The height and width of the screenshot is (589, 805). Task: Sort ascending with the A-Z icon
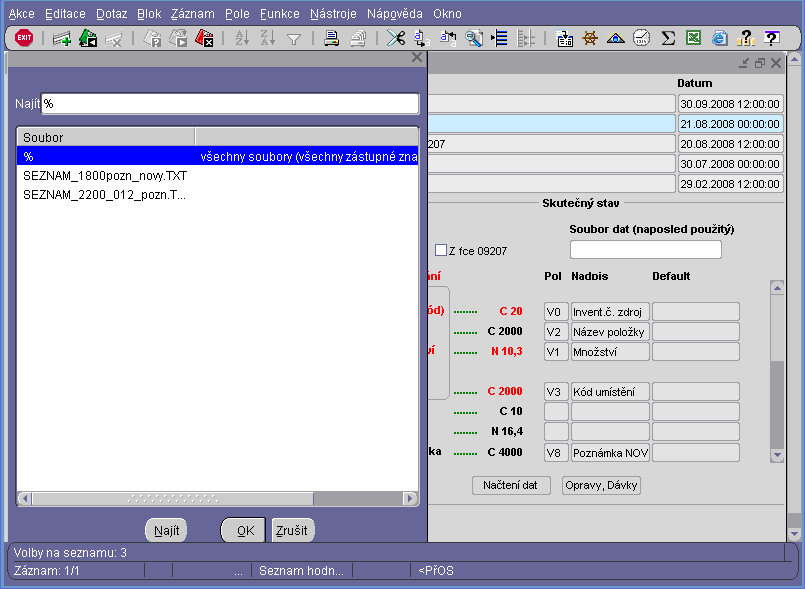(x=242, y=38)
